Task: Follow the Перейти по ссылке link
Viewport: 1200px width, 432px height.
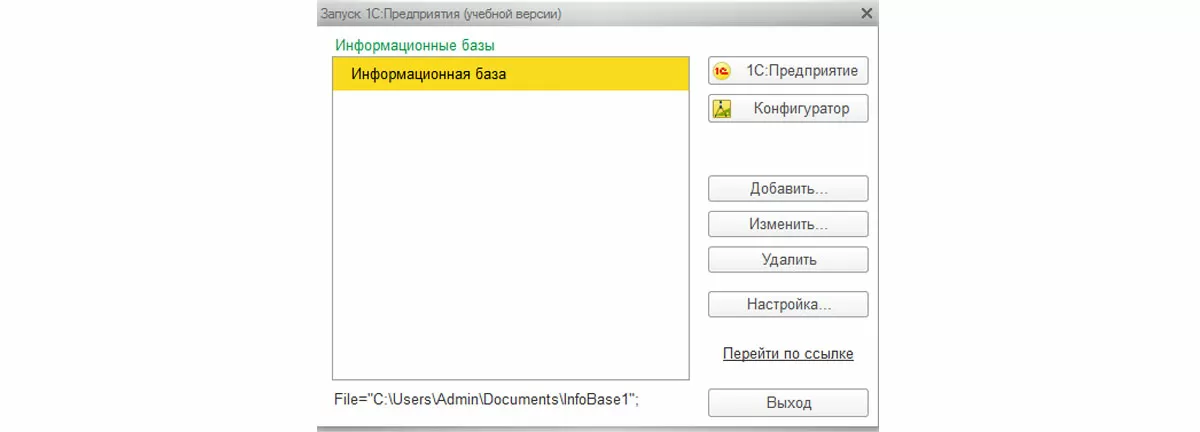Action: [x=788, y=354]
